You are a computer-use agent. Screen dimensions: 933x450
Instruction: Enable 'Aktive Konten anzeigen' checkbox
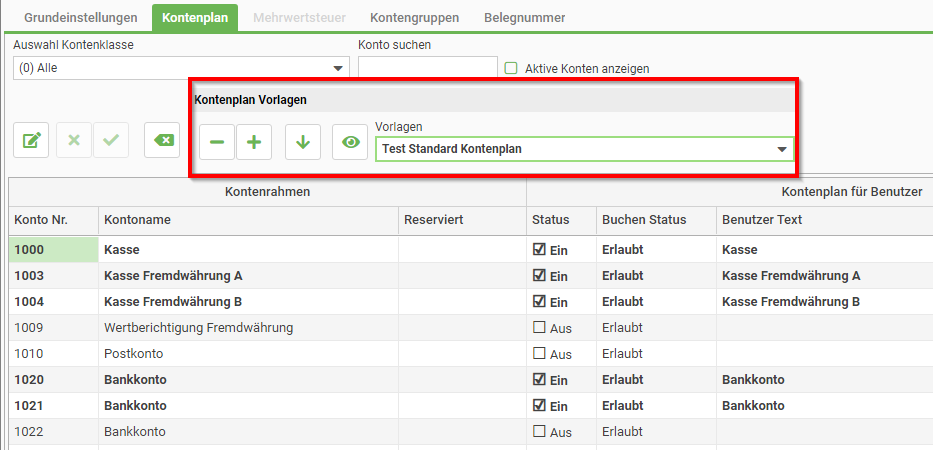click(x=511, y=68)
